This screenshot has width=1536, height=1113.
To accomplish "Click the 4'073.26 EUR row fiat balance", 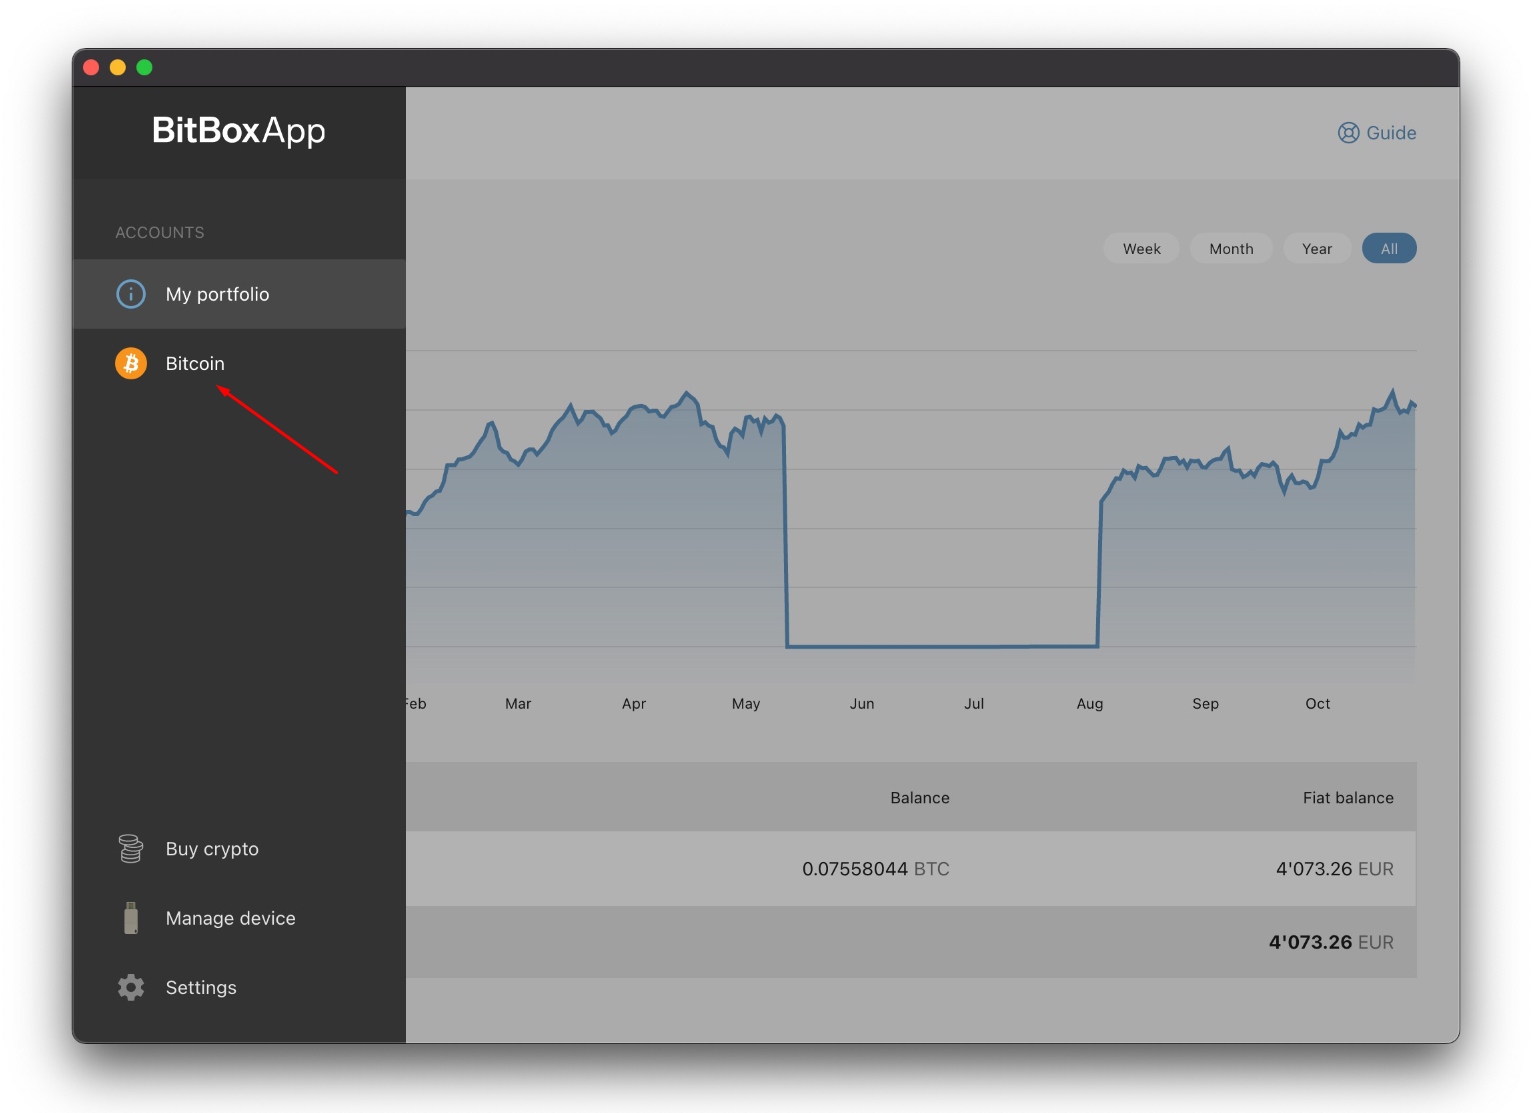I will click(1334, 869).
